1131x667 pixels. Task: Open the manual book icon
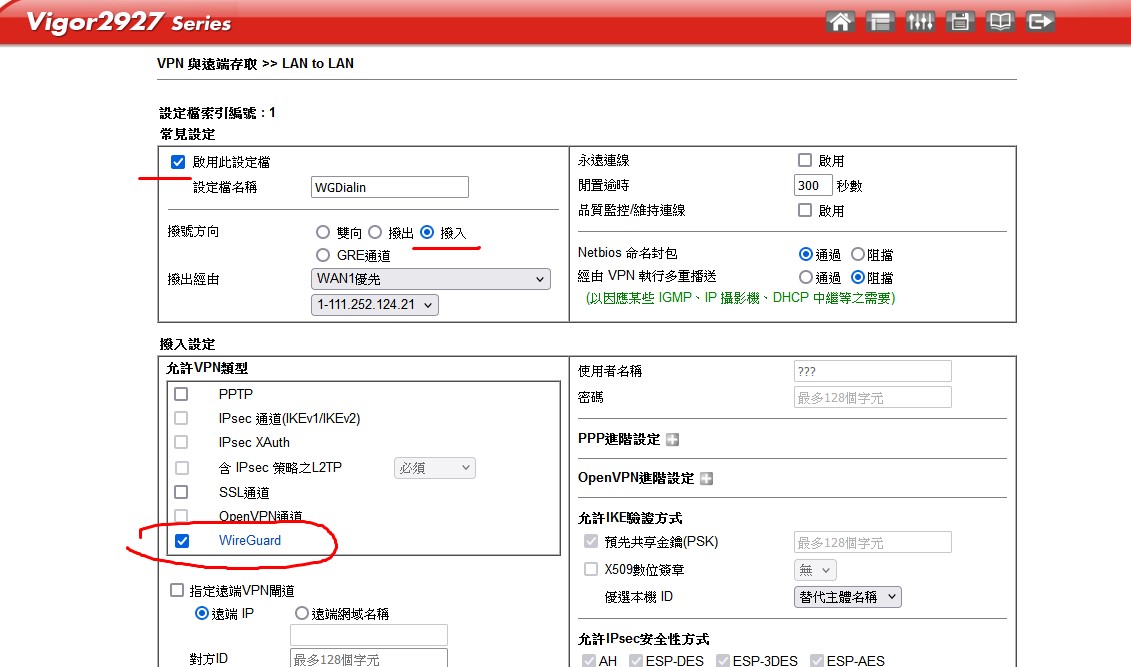click(1000, 21)
